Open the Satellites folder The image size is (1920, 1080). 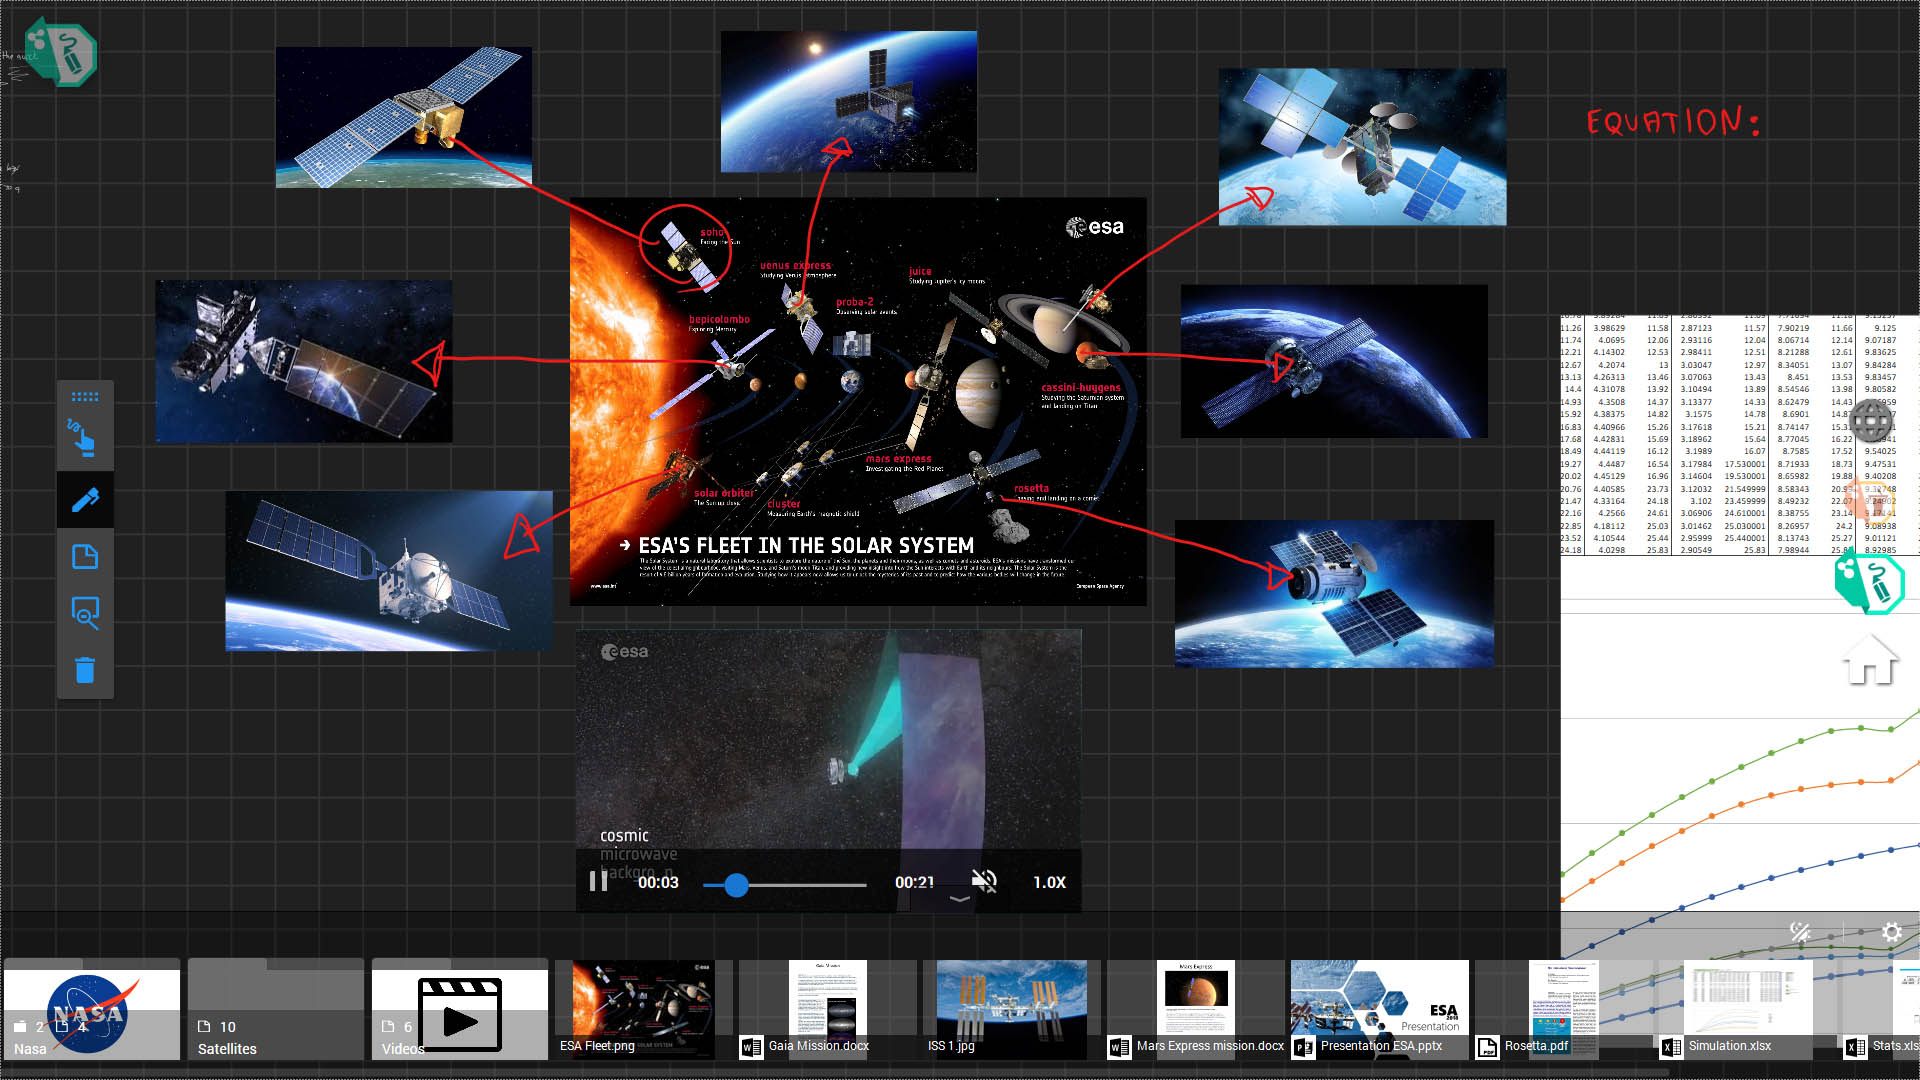click(x=276, y=1010)
